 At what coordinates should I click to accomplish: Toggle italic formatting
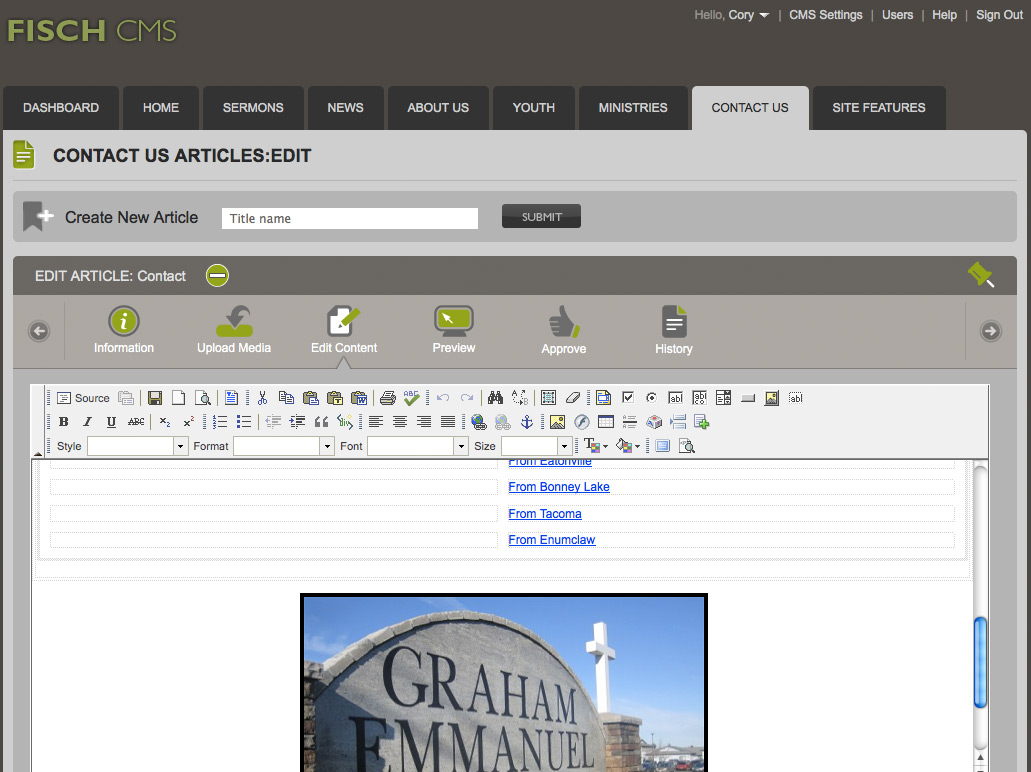point(87,422)
